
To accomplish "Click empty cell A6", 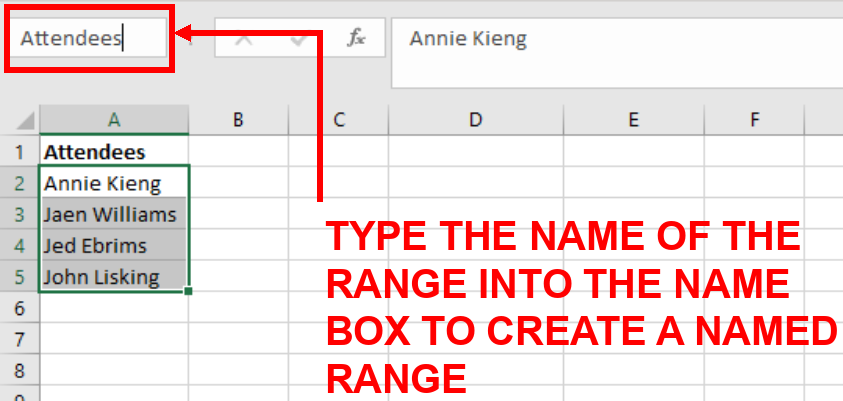I will (x=114, y=308).
